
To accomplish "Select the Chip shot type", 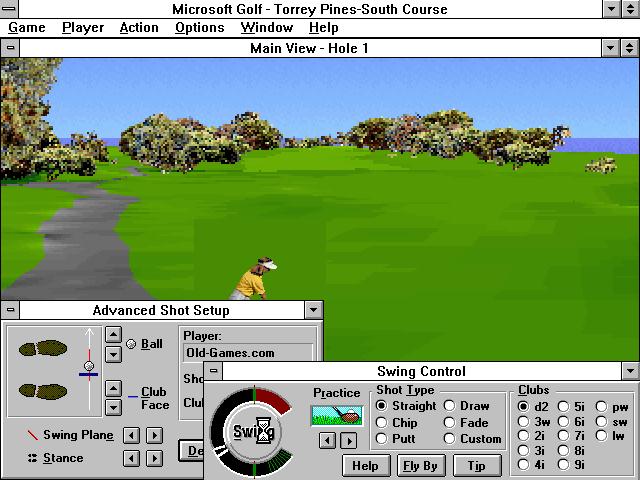I will pos(396,422).
